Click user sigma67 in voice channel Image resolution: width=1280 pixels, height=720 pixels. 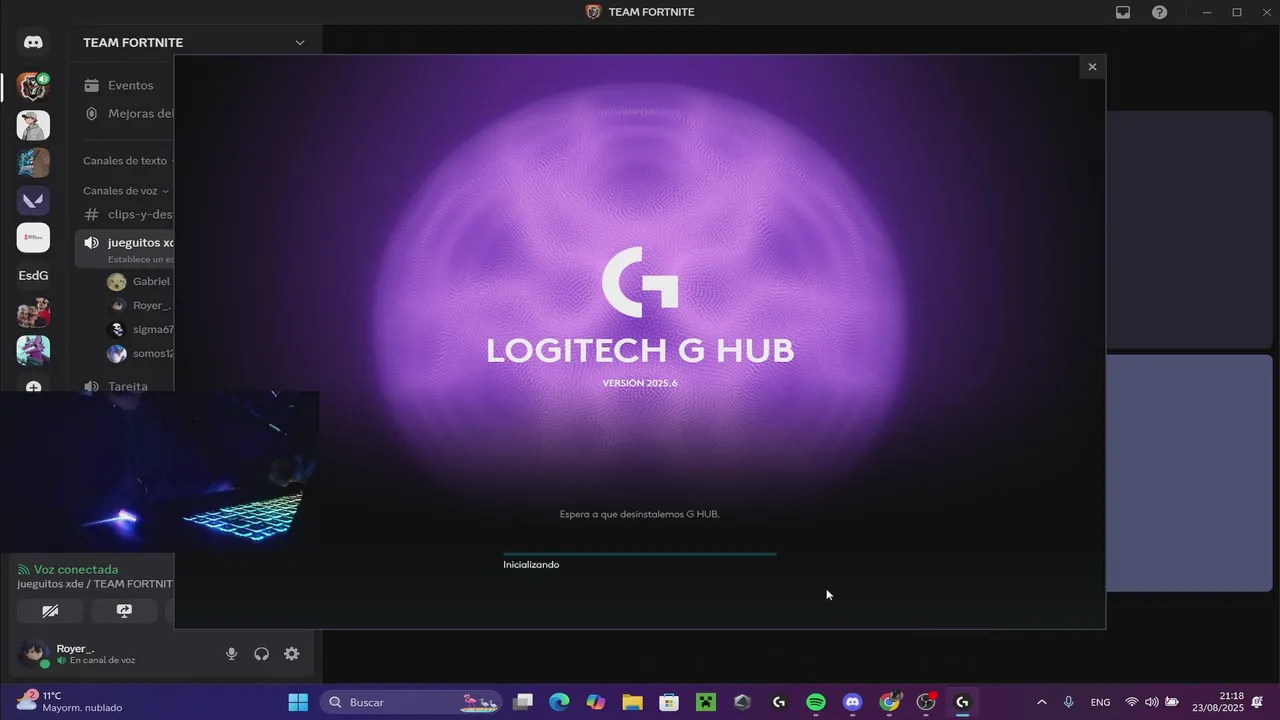coord(138,329)
